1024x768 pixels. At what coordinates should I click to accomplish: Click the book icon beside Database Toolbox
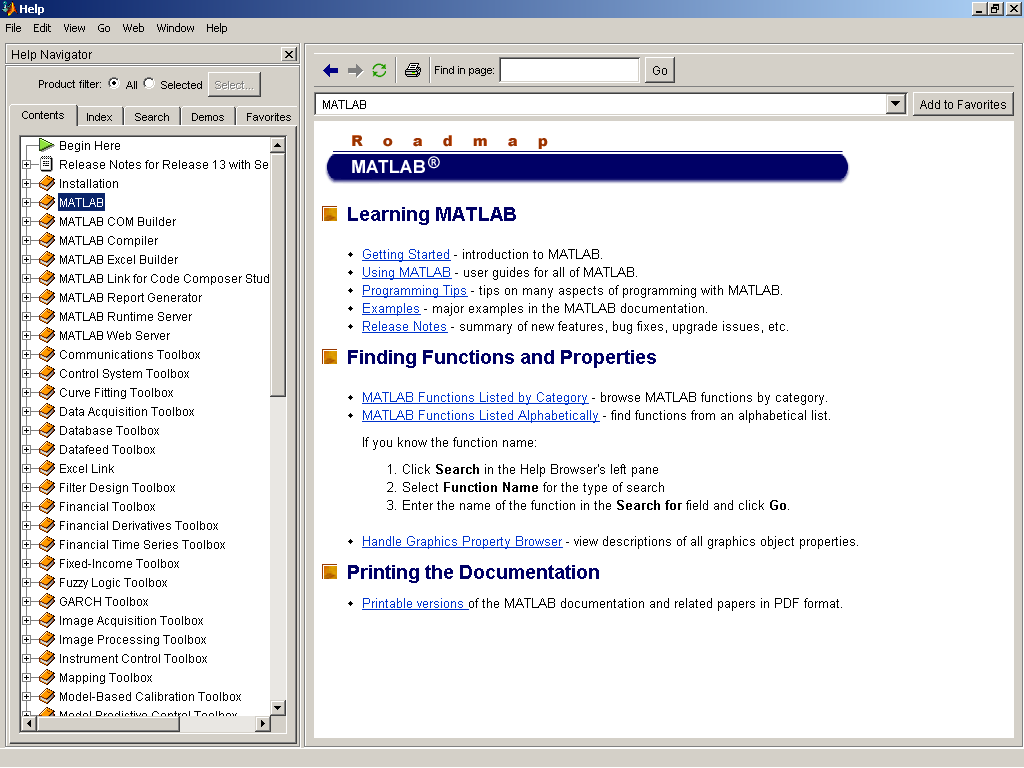pos(46,429)
